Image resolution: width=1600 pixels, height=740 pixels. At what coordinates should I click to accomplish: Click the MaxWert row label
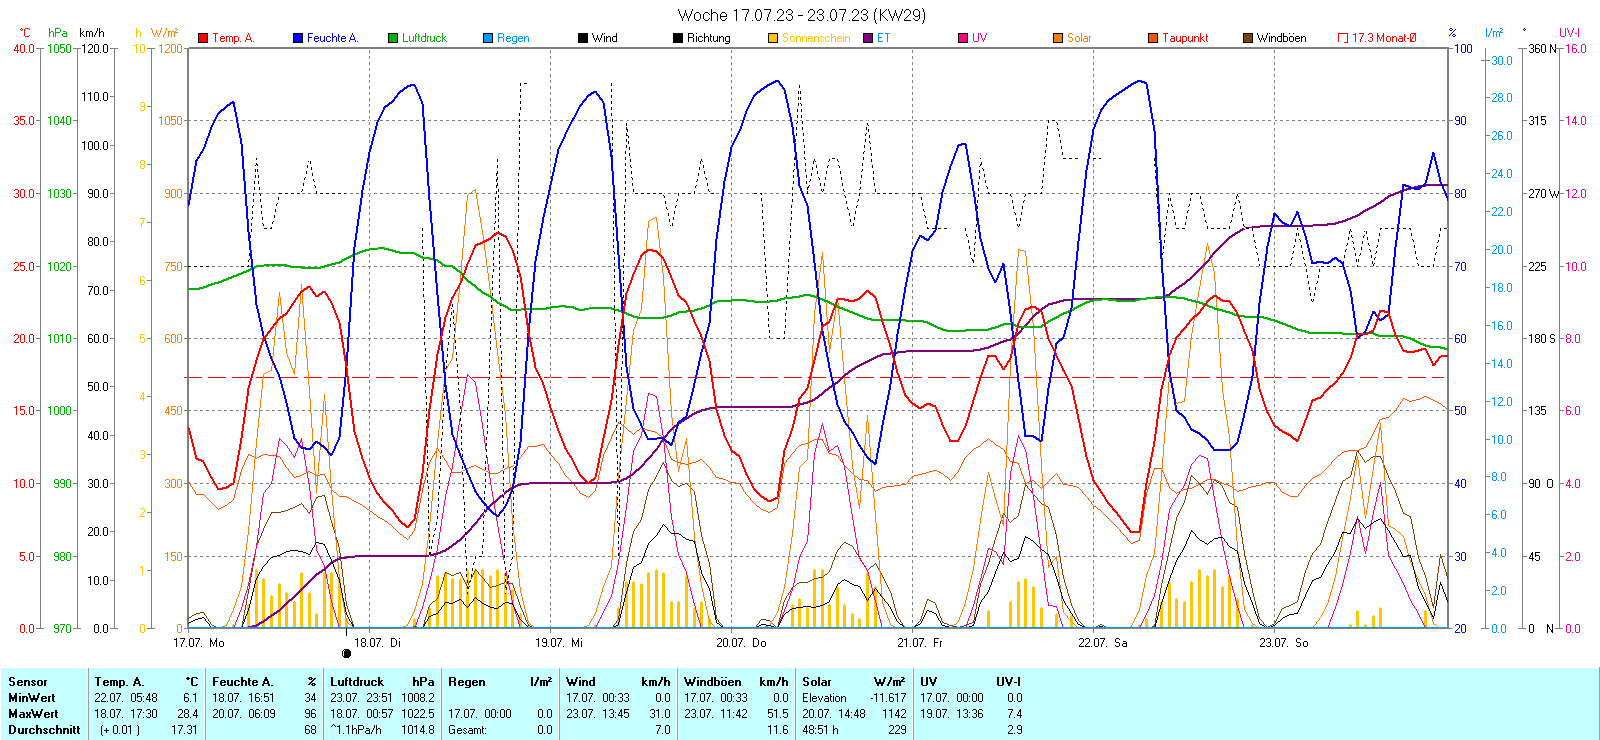coord(33,714)
